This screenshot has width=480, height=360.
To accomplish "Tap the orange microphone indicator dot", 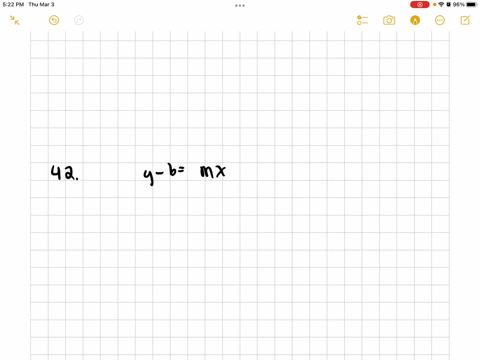I will [x=435, y=5].
